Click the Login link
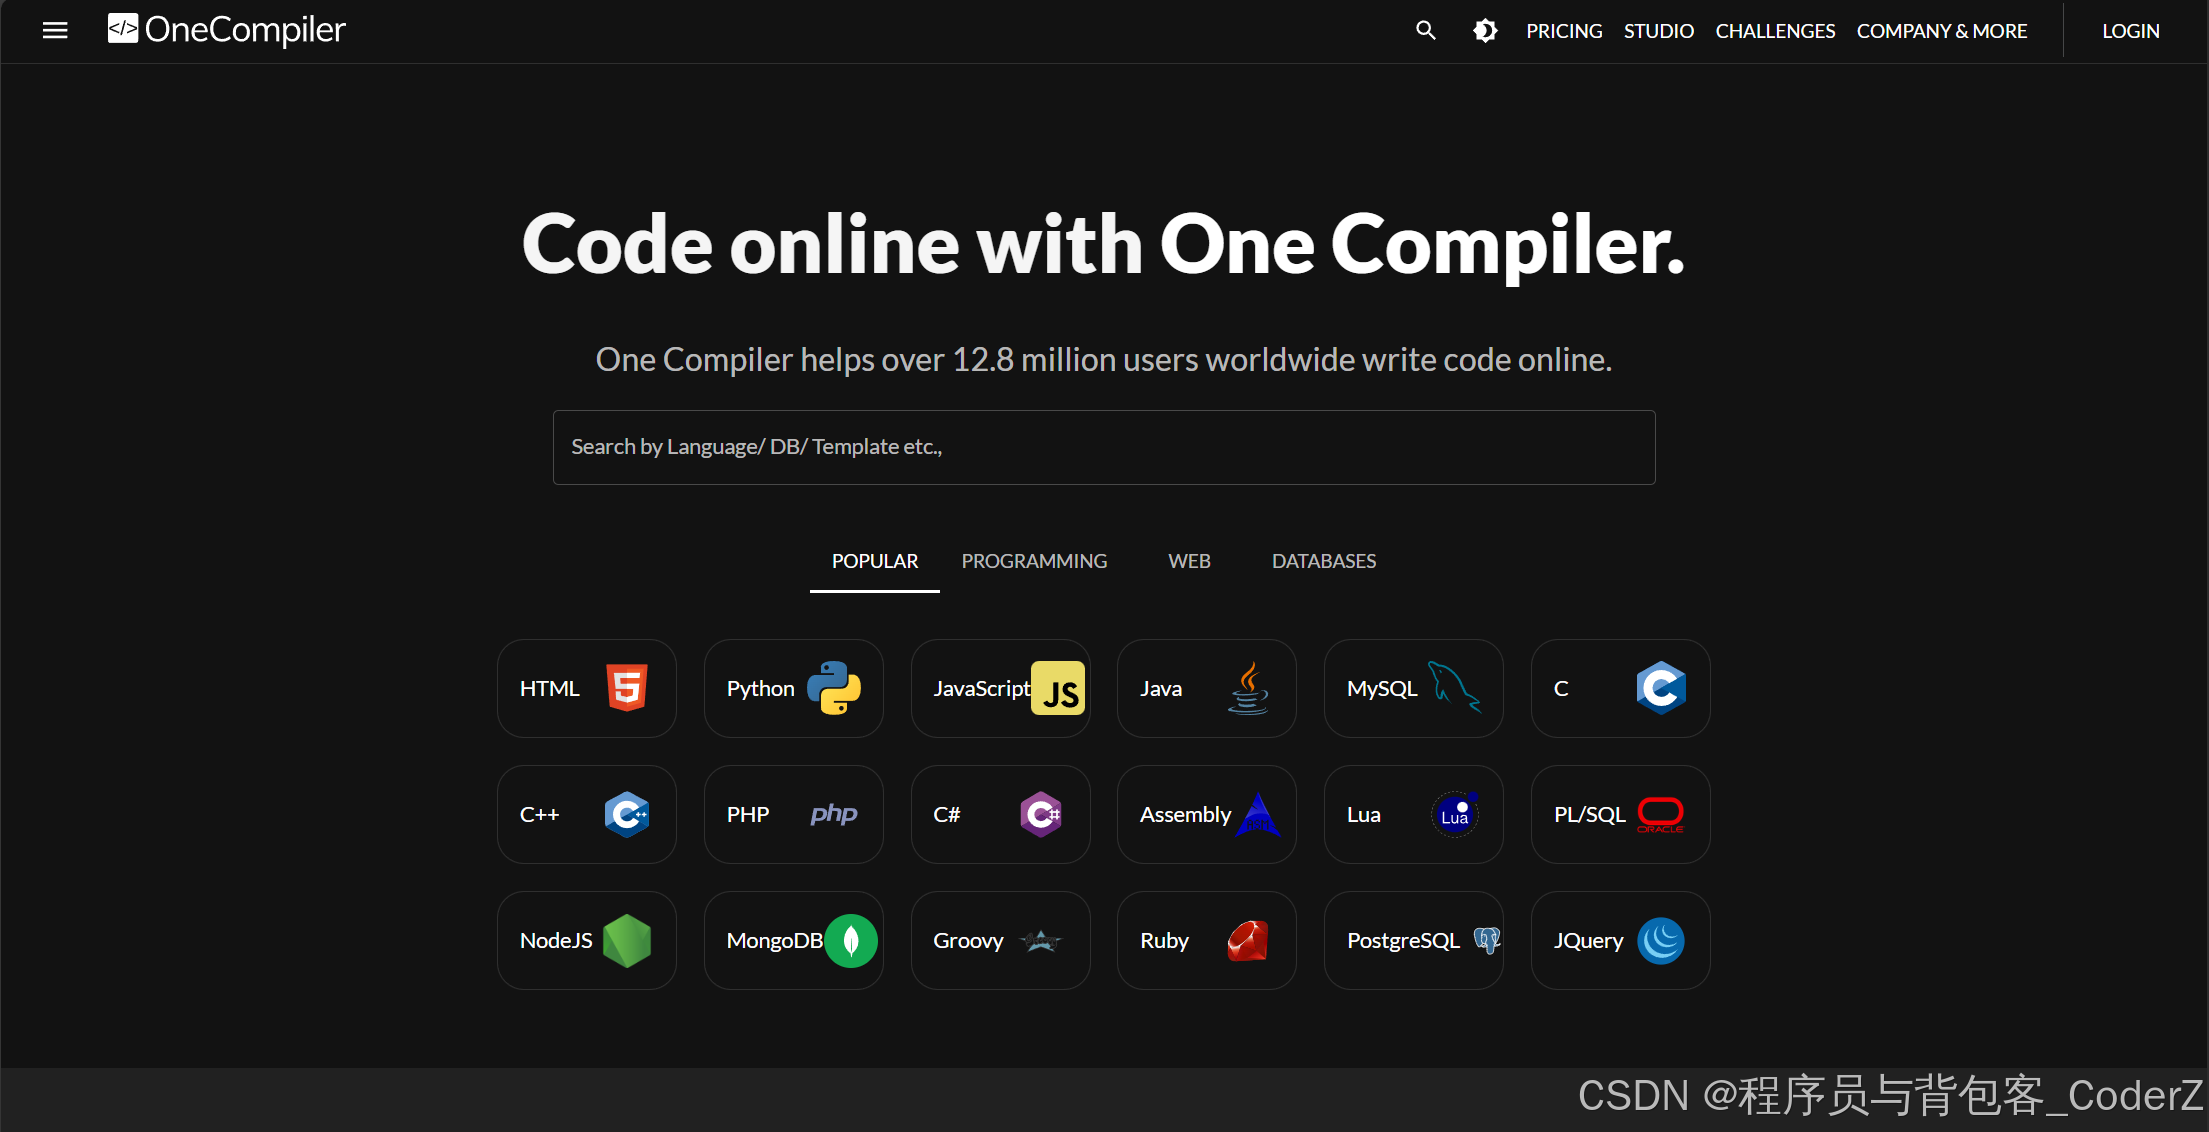The image size is (2209, 1132). click(2130, 31)
